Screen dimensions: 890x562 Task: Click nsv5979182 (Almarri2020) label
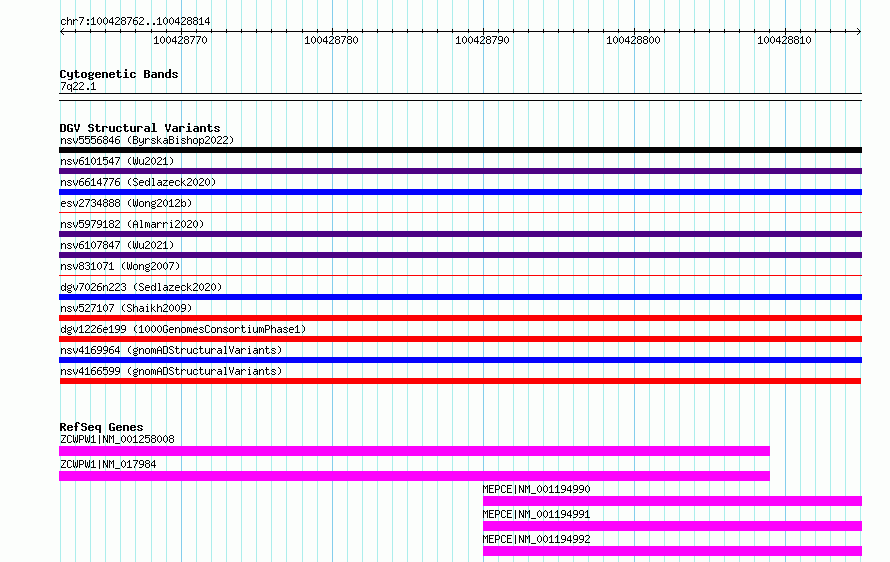(132, 224)
